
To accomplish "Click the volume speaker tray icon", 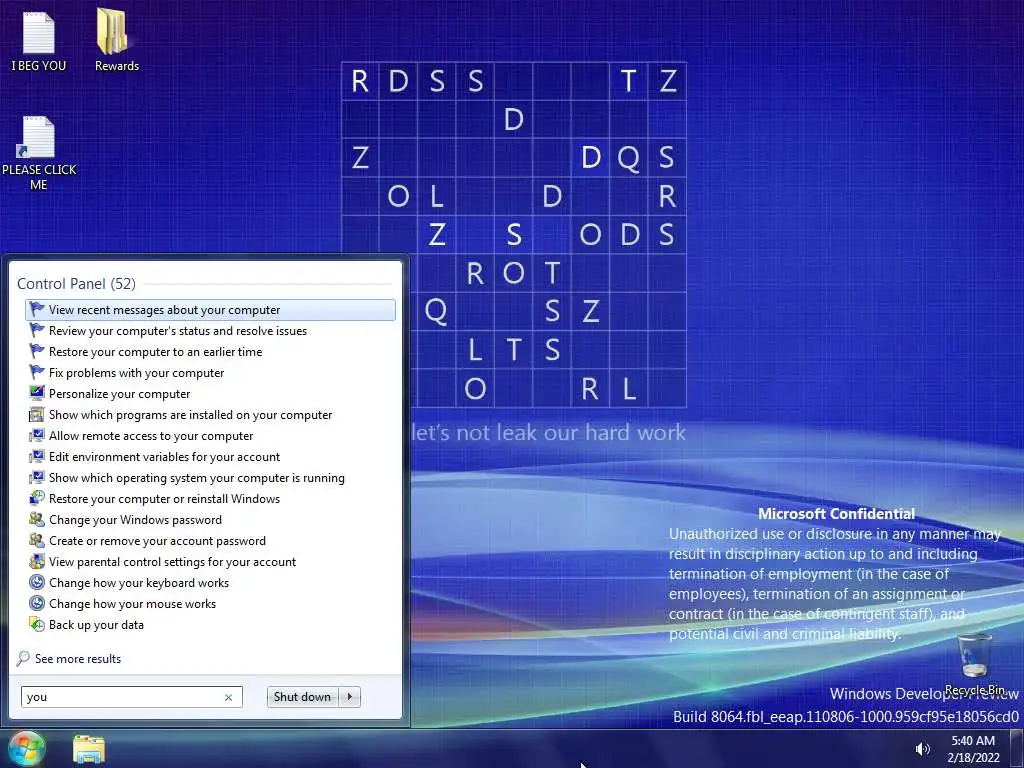I will (922, 749).
